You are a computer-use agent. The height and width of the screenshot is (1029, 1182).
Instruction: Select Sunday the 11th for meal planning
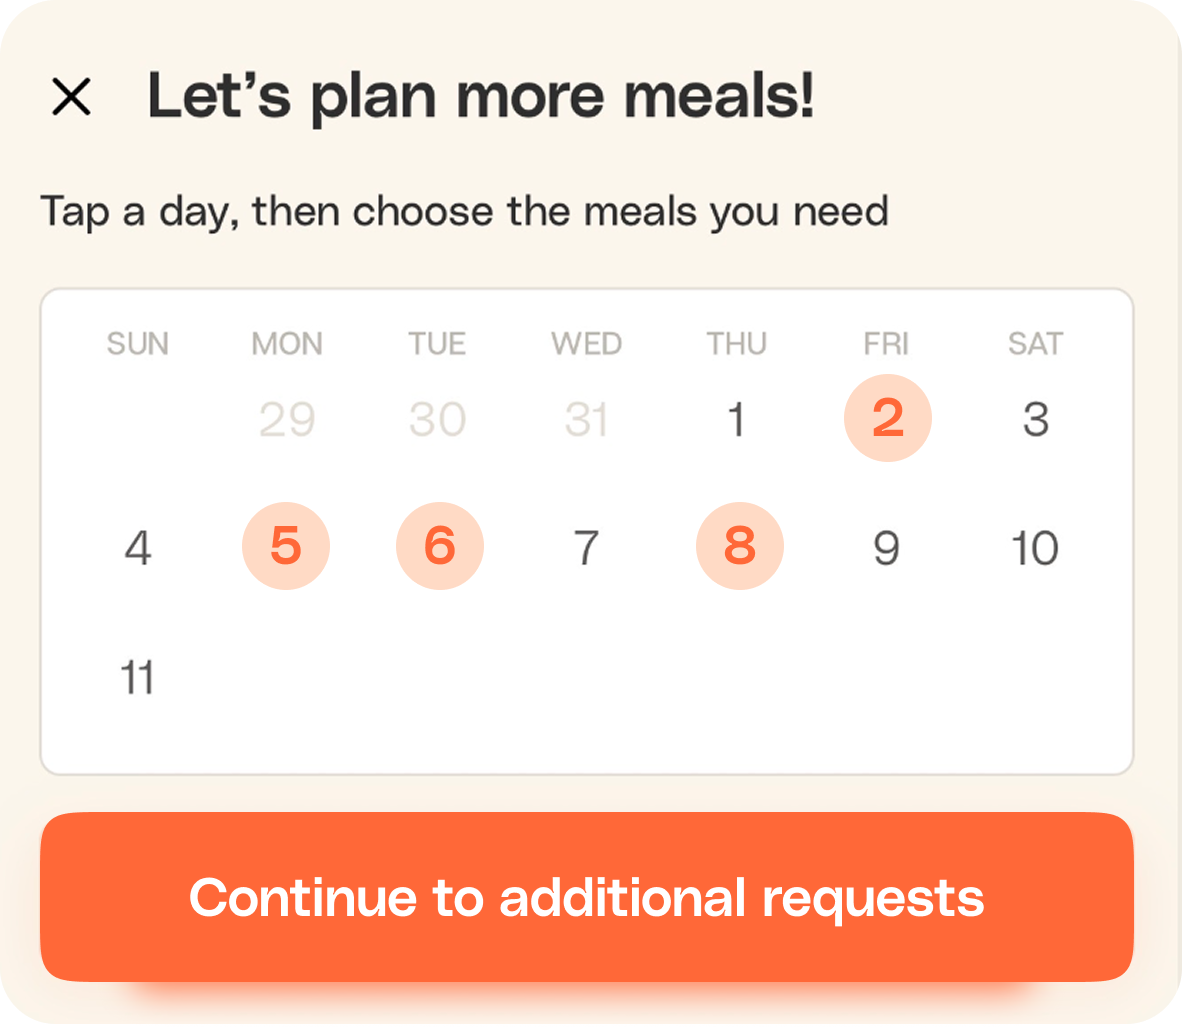click(x=139, y=676)
